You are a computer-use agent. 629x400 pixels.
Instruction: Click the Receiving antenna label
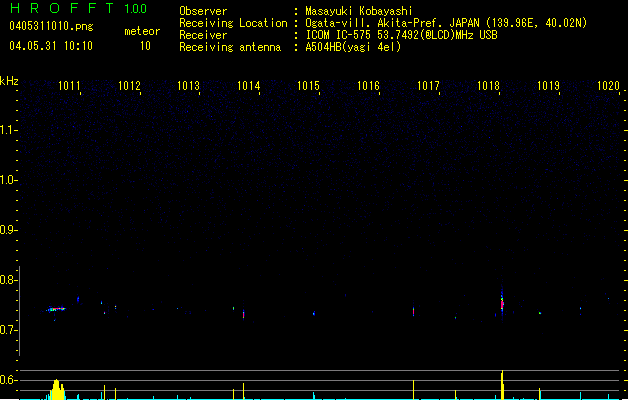tap(230, 47)
